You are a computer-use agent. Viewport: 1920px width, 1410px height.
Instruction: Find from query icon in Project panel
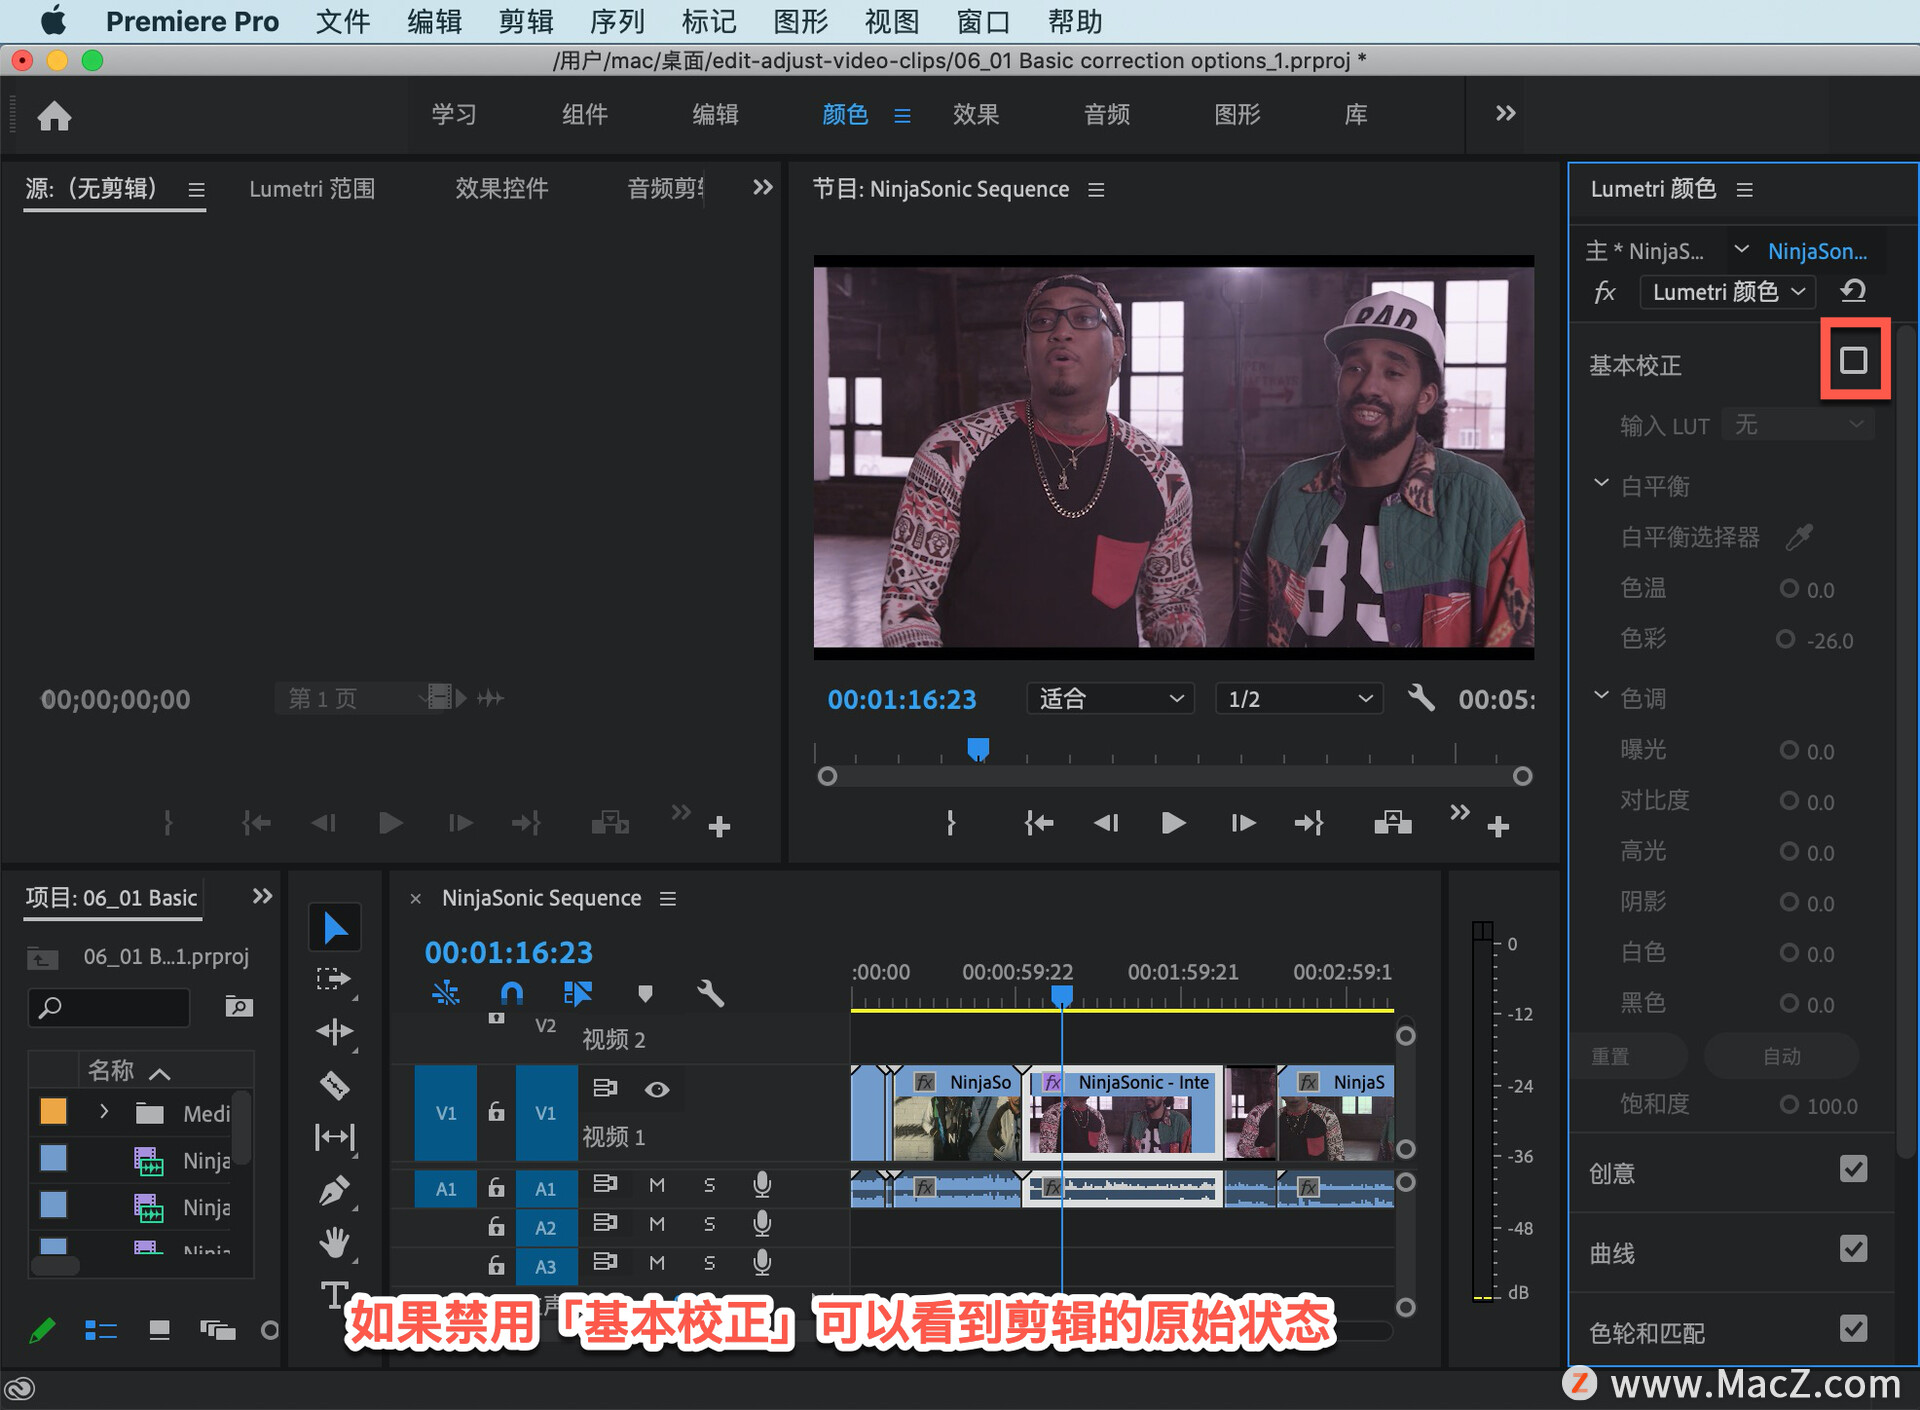239,1006
